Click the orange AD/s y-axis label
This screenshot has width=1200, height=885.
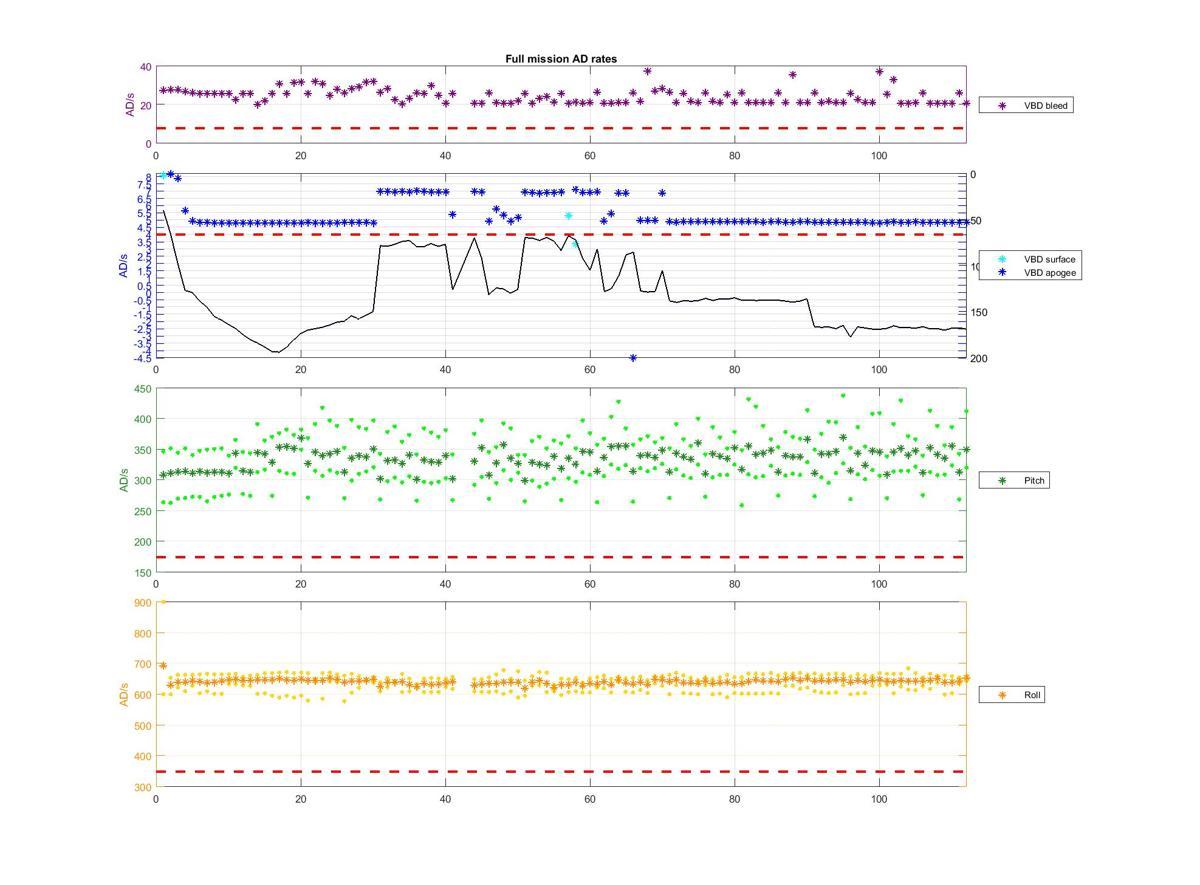coord(125,694)
